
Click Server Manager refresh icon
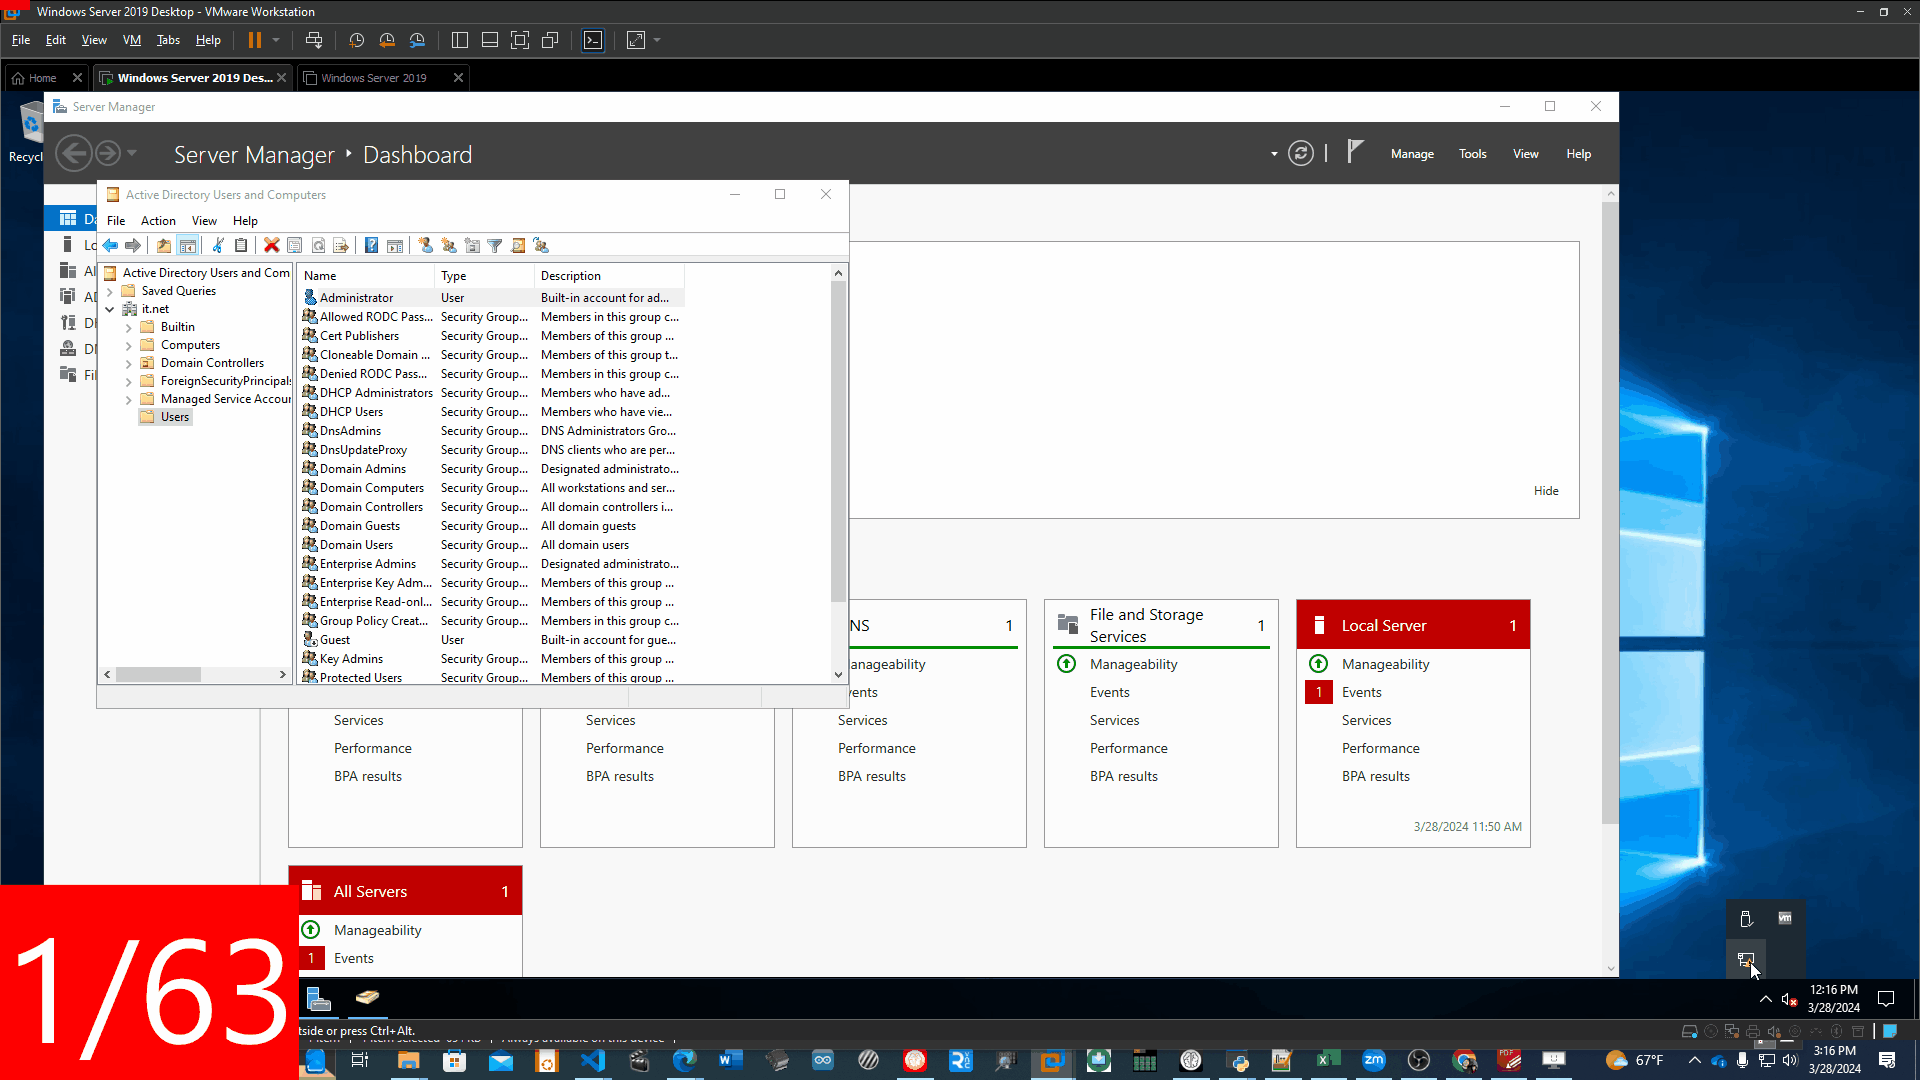pos(1300,153)
